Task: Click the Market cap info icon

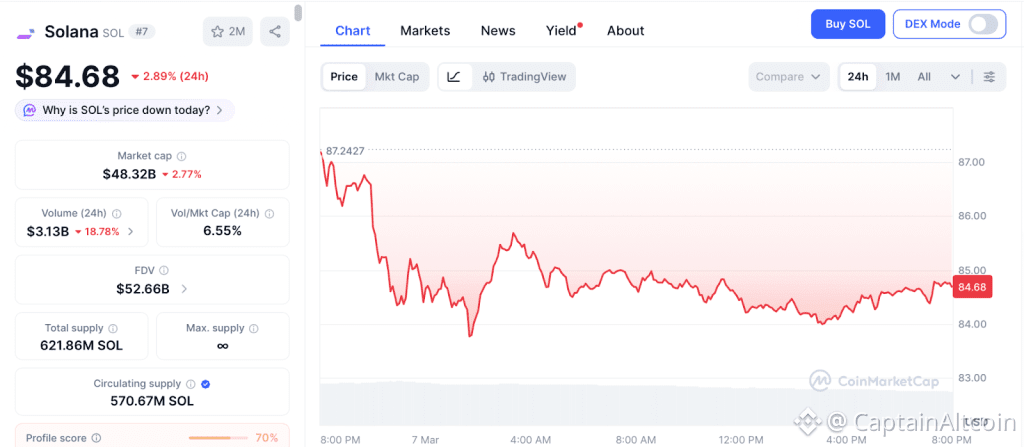Action: [x=181, y=157]
